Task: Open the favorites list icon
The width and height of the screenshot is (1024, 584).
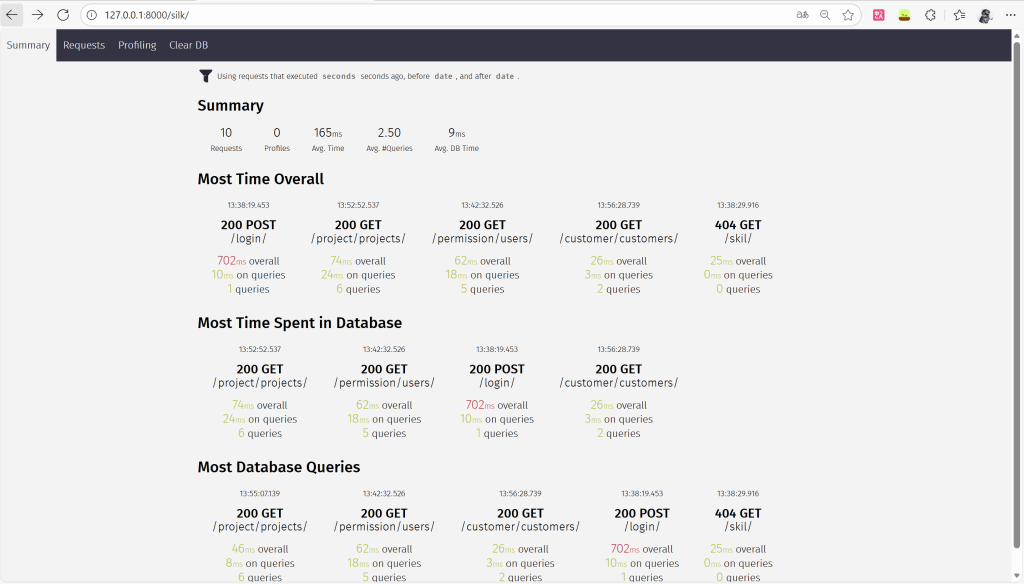Action: pyautogui.click(x=959, y=15)
